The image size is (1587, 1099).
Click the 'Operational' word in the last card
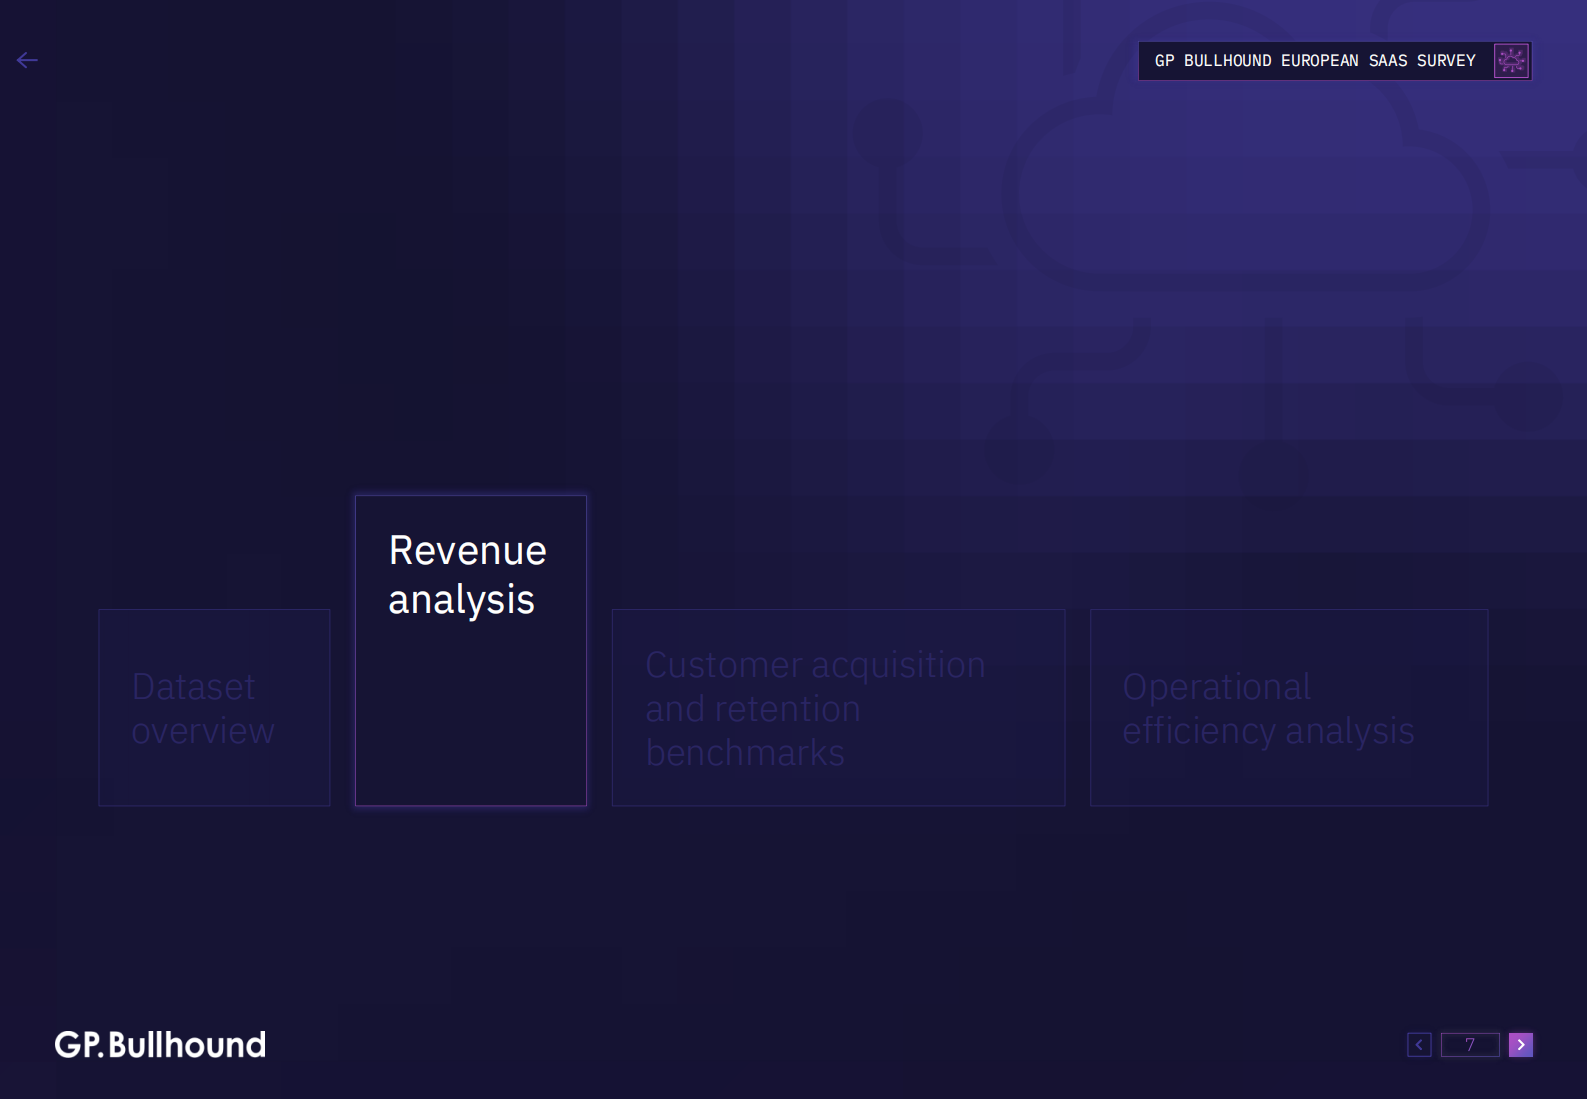pos(1216,687)
